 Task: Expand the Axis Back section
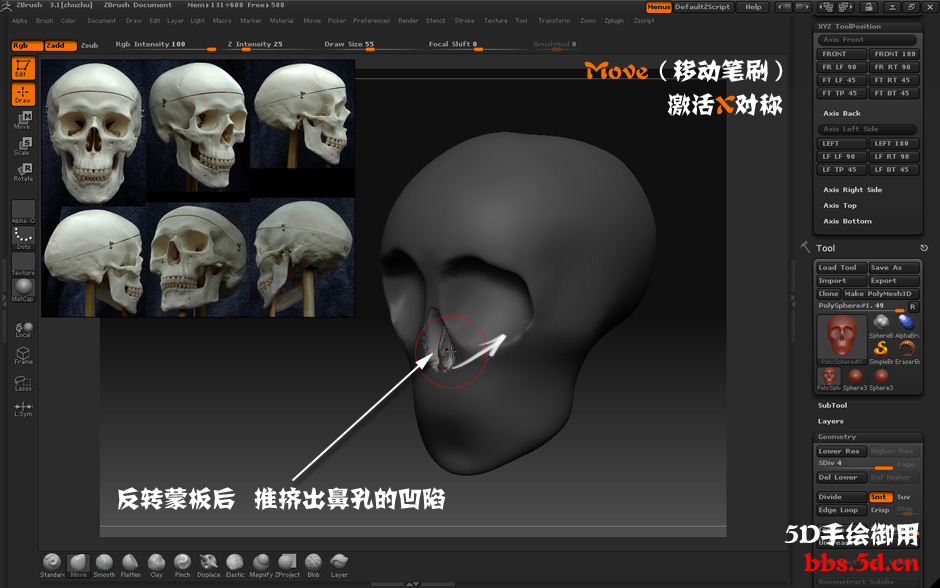click(841, 113)
